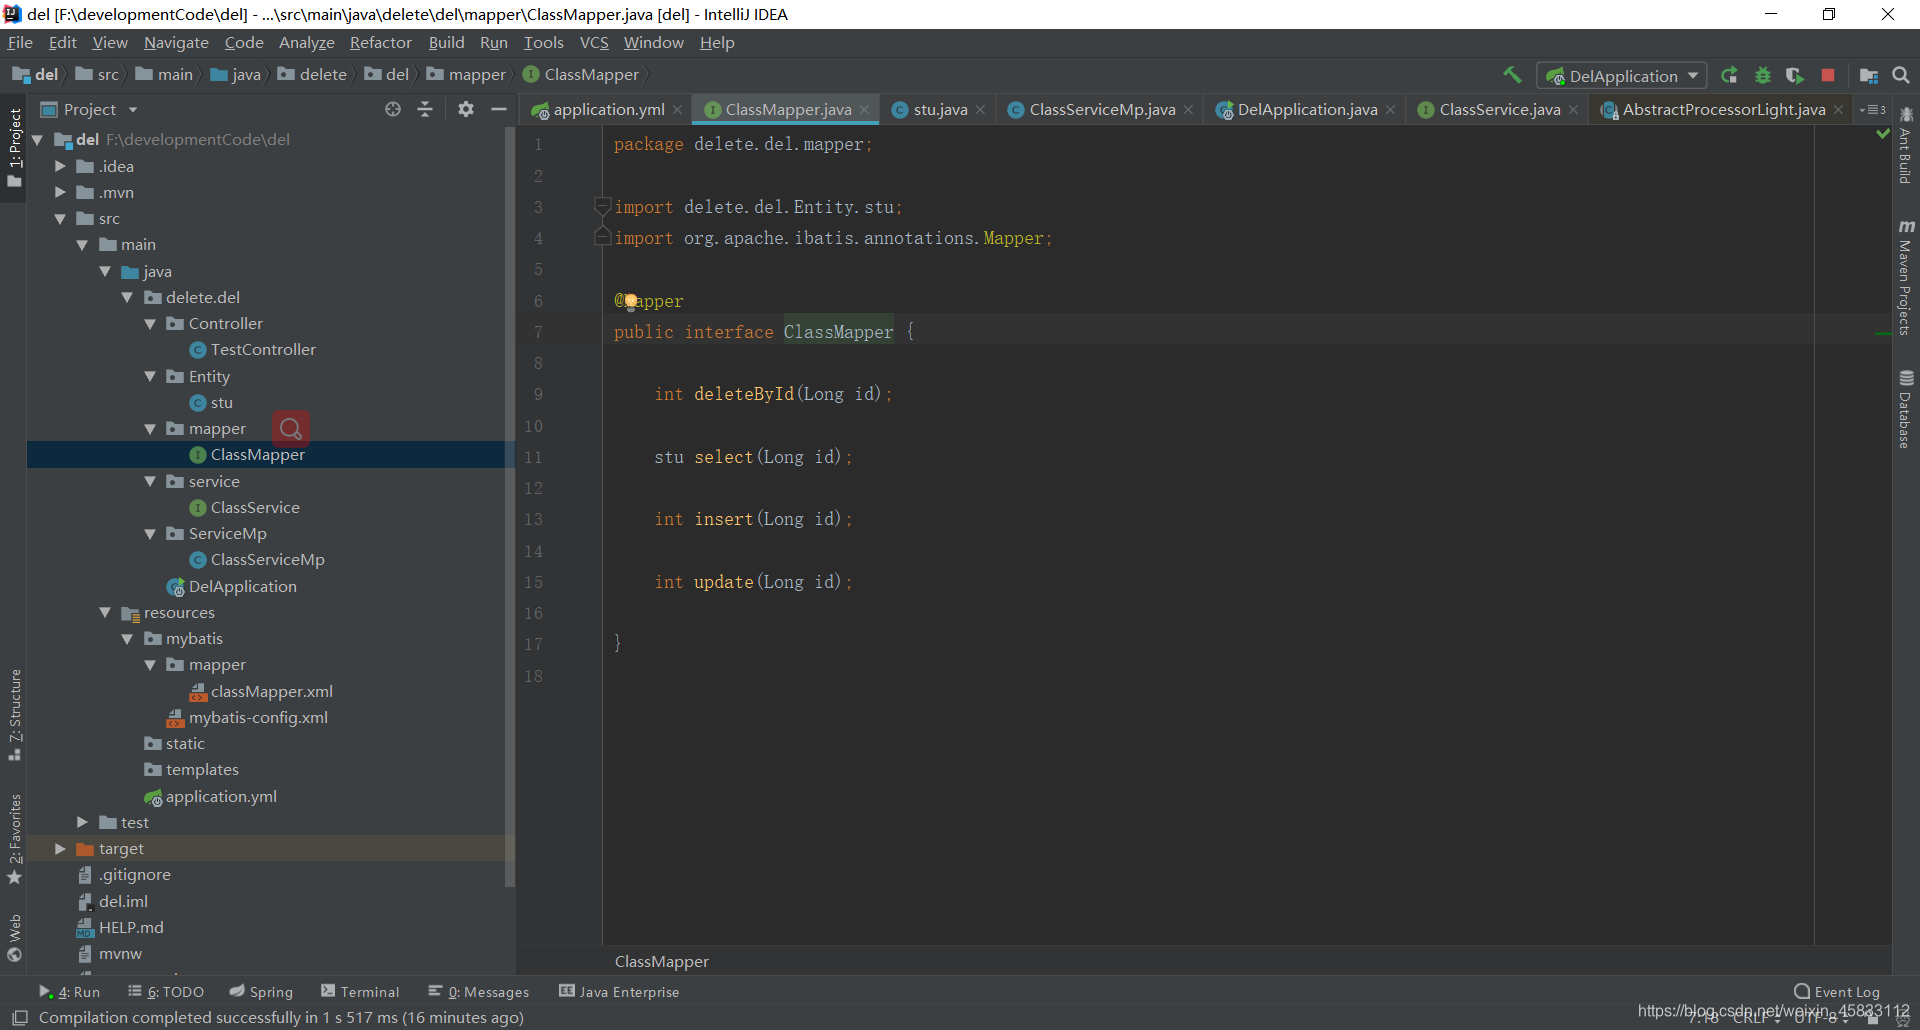Viewport: 1920px width, 1030px height.
Task: Expand the target folder in tree
Action: coord(60,848)
